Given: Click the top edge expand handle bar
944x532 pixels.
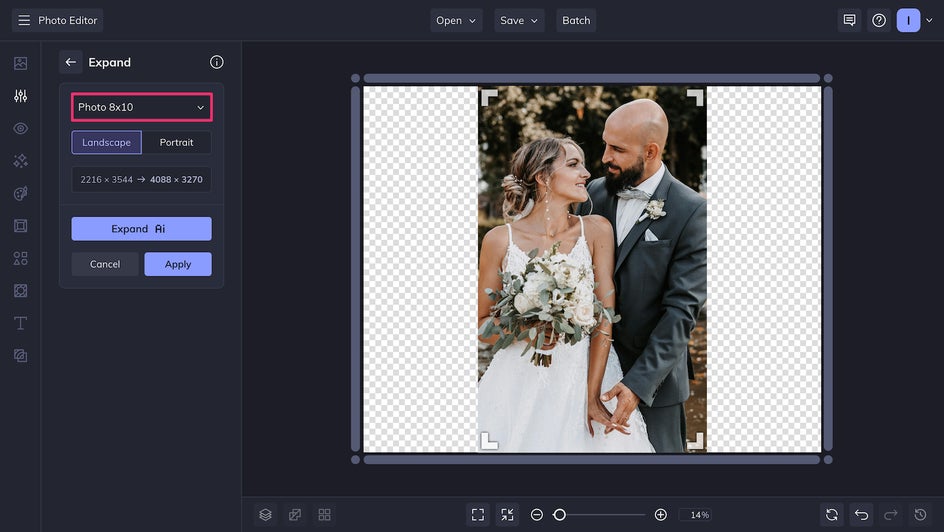Looking at the screenshot, I should [592, 78].
